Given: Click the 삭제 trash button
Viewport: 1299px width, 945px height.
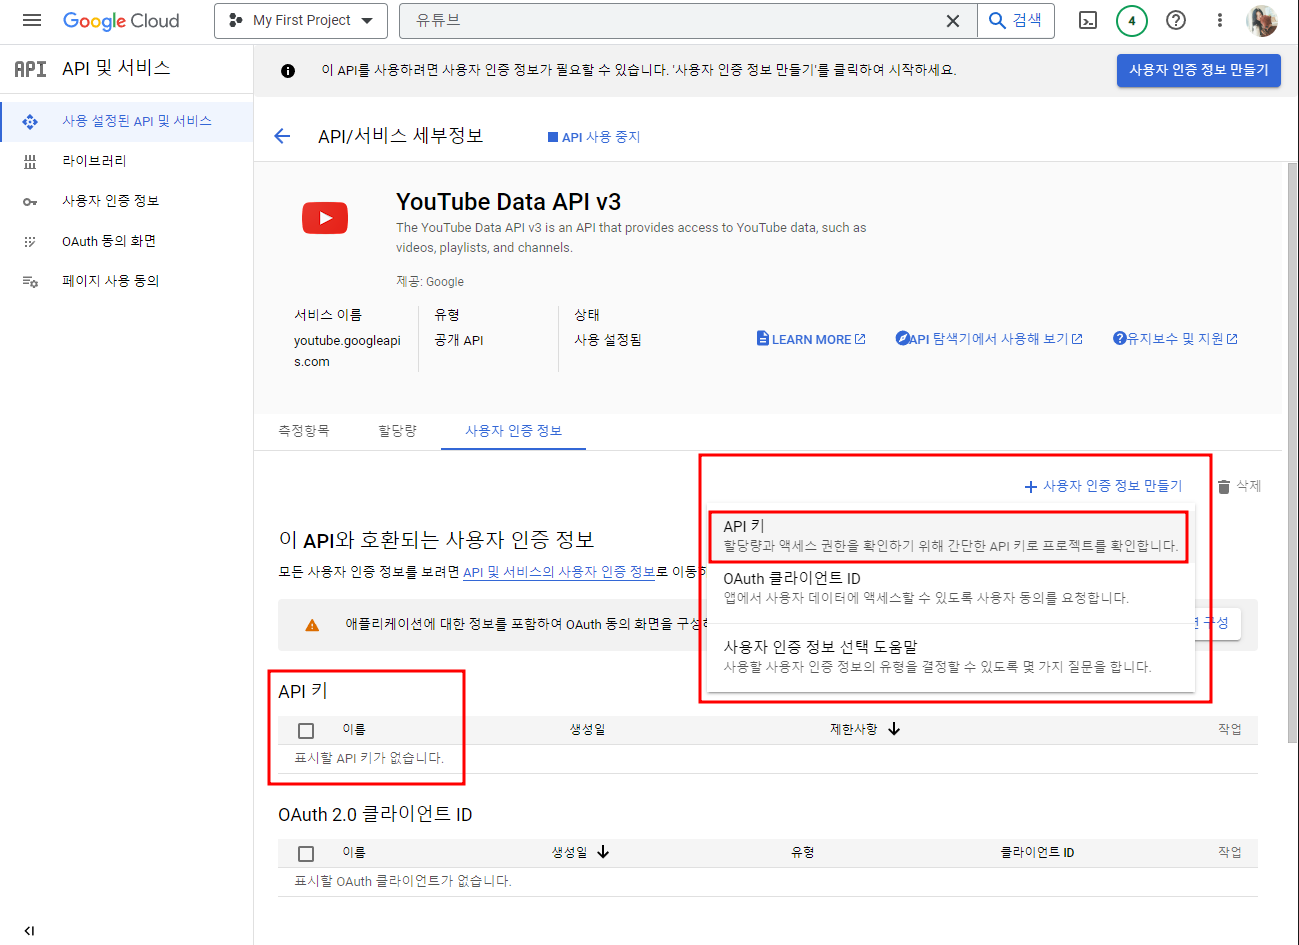Looking at the screenshot, I should point(1239,486).
